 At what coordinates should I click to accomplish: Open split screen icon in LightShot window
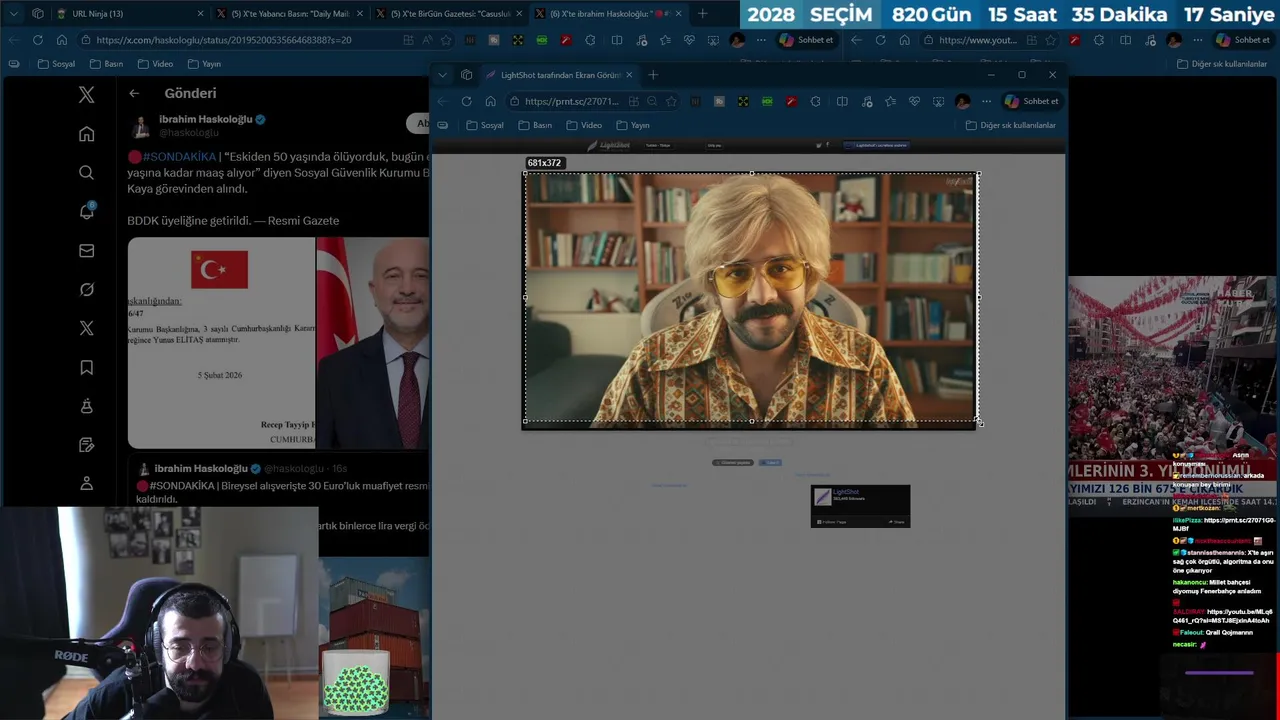[x=842, y=101]
